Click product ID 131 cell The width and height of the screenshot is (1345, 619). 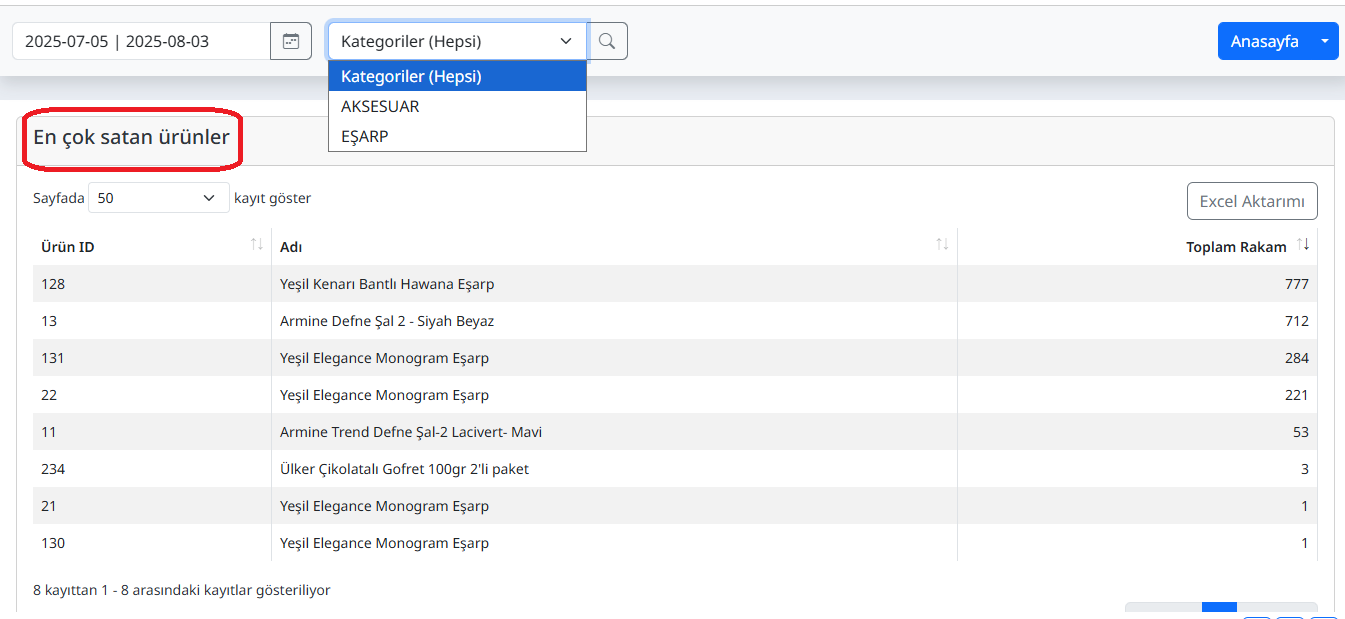[53, 358]
